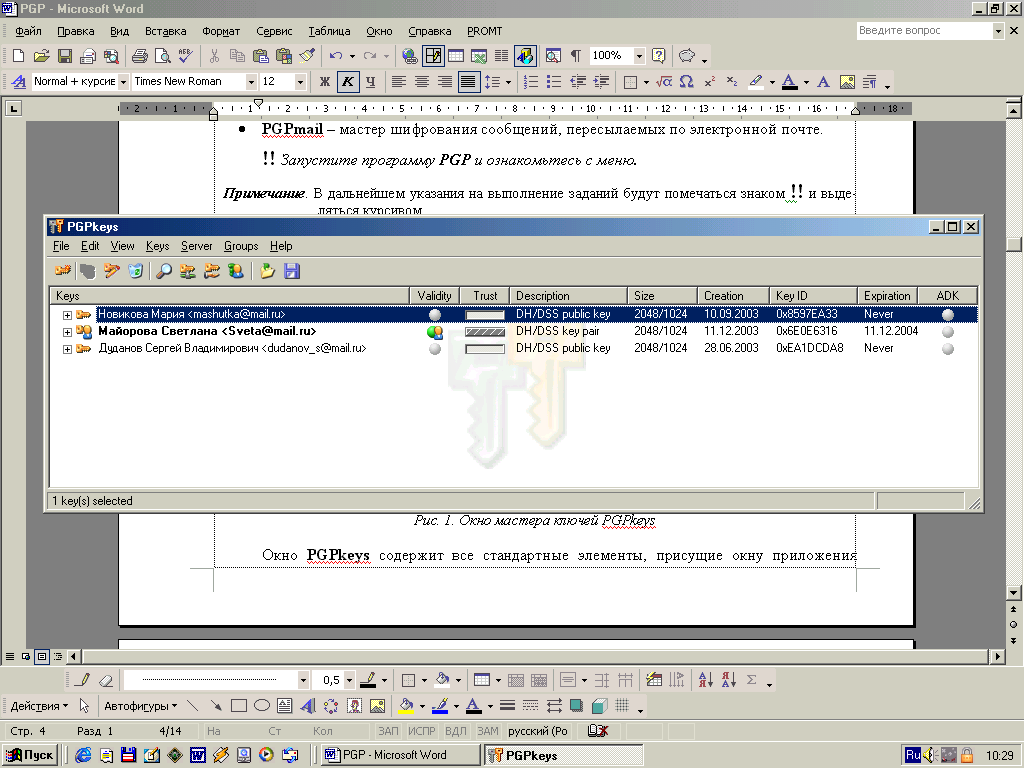Open the Groups menu in PGPkeys
This screenshot has height=768, width=1024.
click(241, 246)
